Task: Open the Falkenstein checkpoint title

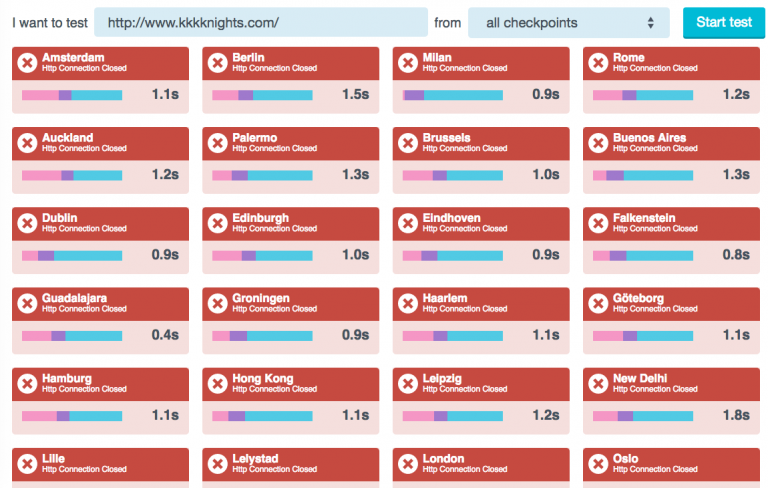Action: pyautogui.click(x=644, y=218)
